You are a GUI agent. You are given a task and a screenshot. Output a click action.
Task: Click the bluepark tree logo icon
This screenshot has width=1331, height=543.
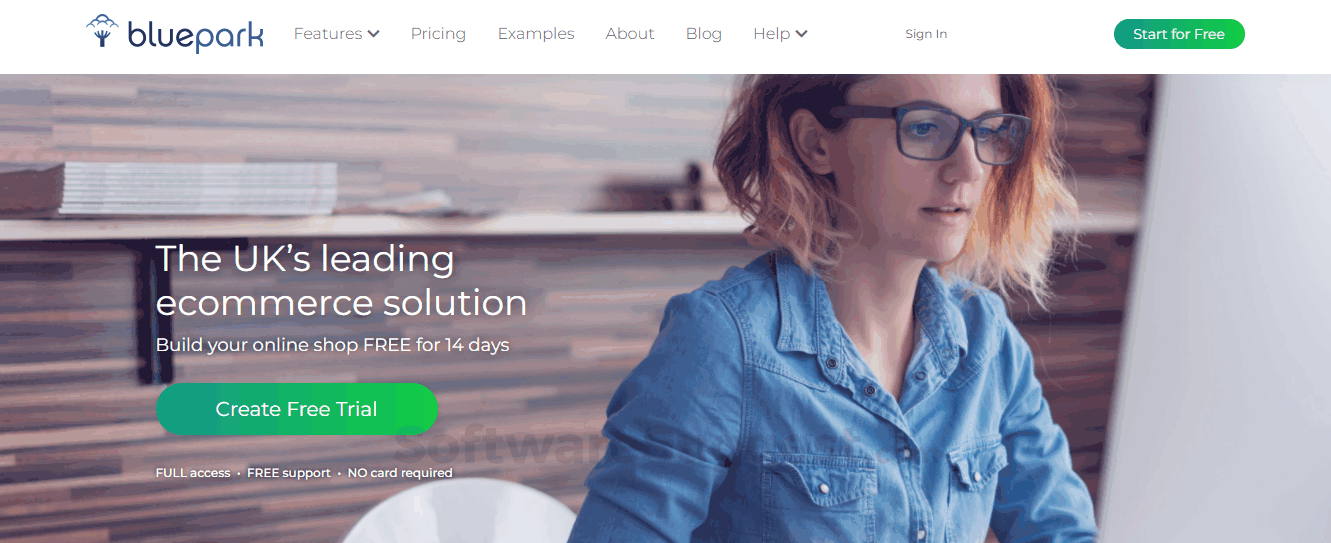[102, 31]
